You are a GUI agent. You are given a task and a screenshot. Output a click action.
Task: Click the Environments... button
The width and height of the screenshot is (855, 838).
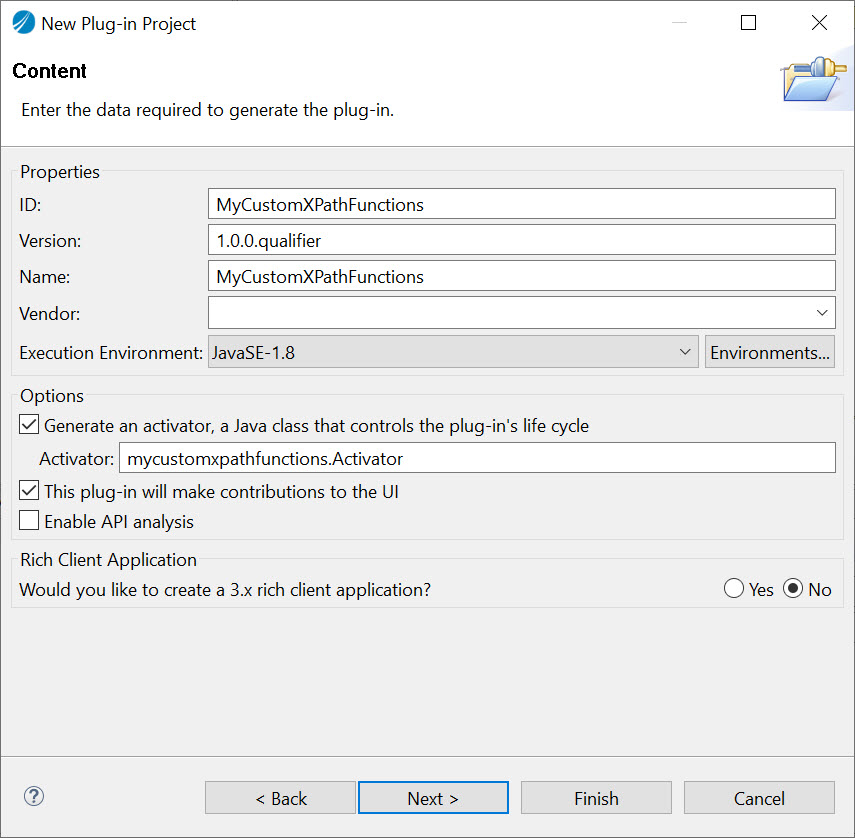pos(769,352)
